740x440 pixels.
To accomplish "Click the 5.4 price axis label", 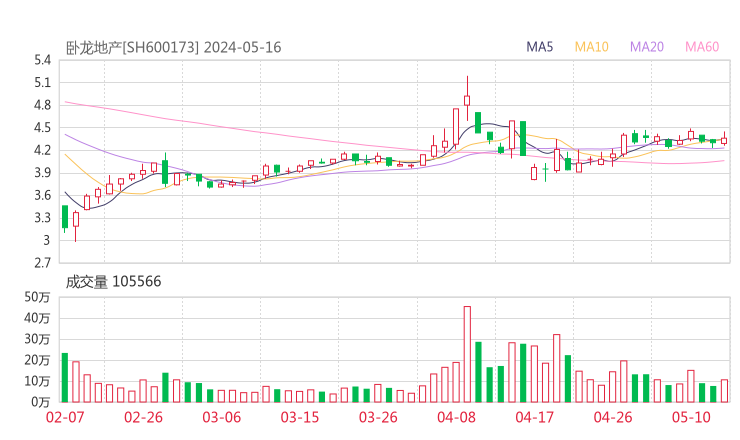I will [x=42, y=60].
